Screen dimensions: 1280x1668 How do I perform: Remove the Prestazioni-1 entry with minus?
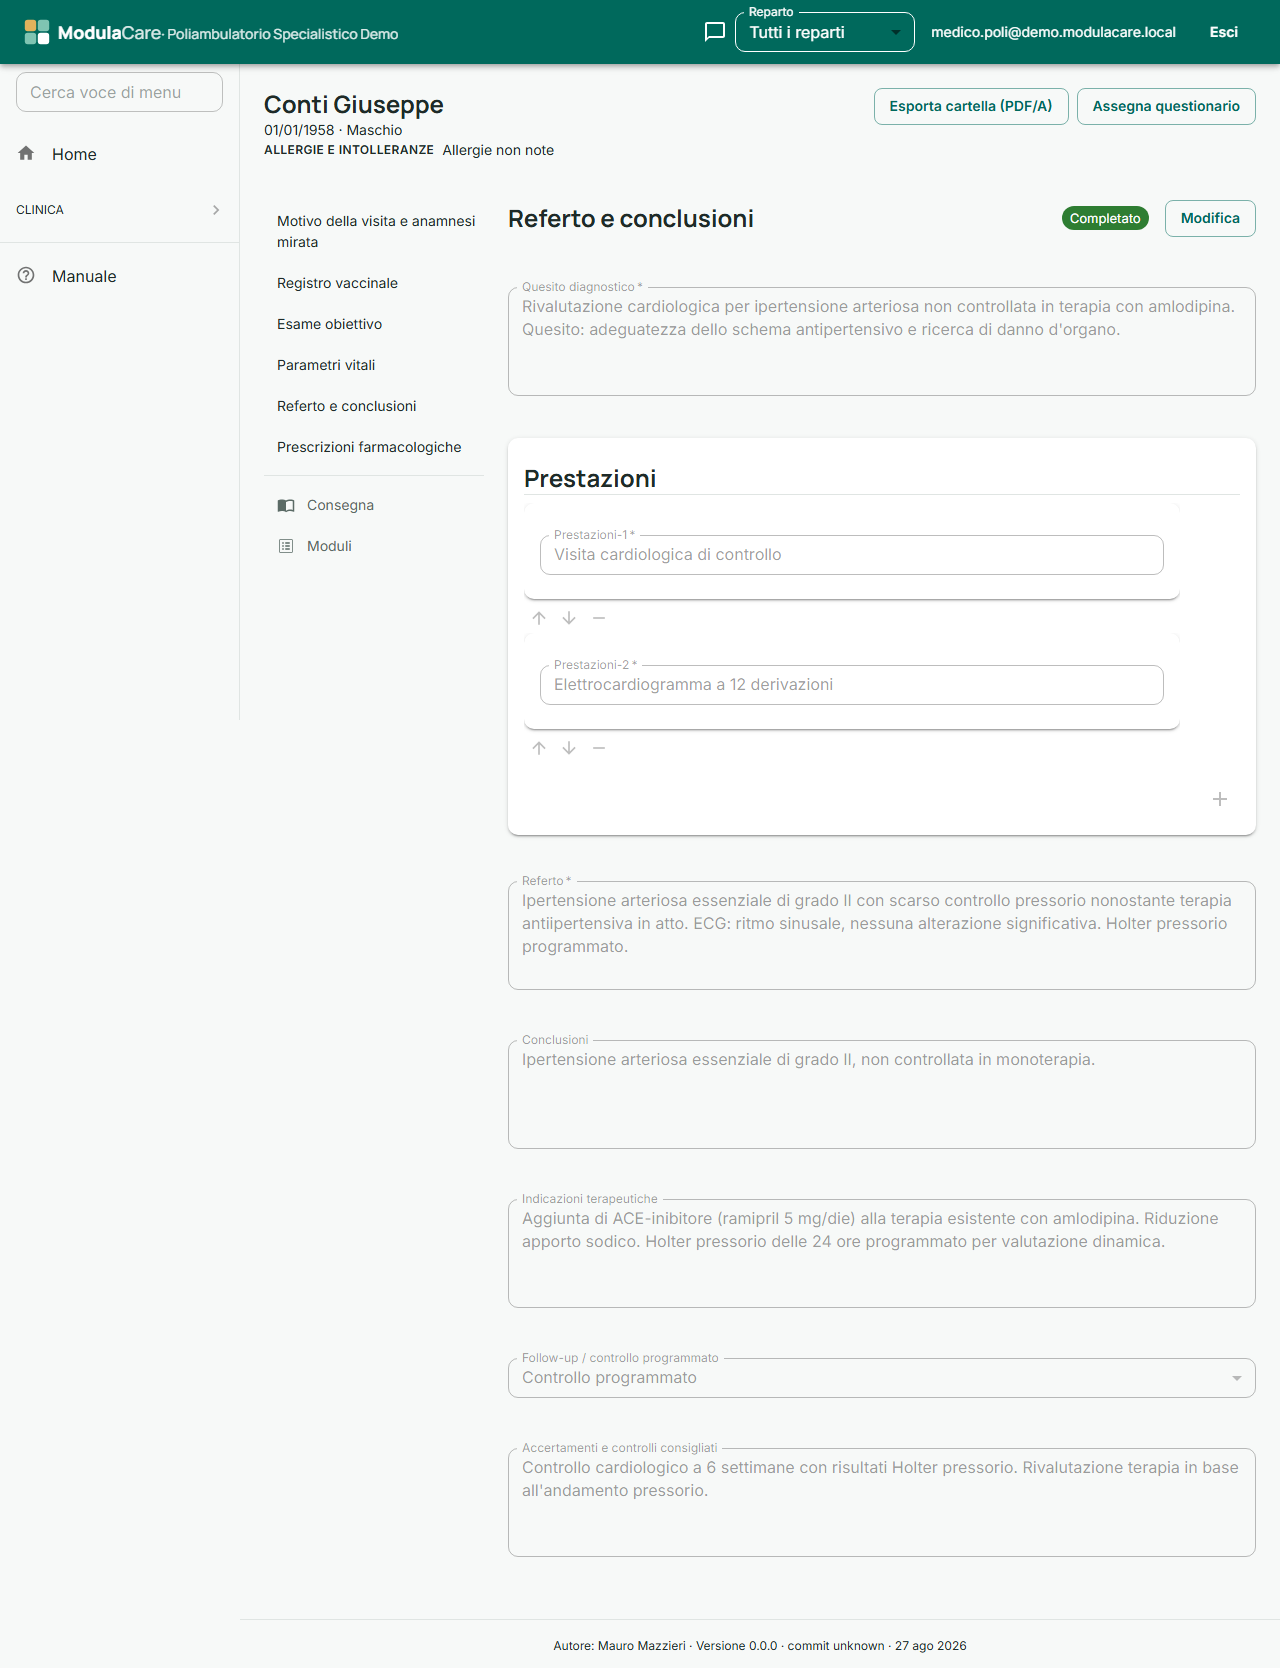point(599,618)
